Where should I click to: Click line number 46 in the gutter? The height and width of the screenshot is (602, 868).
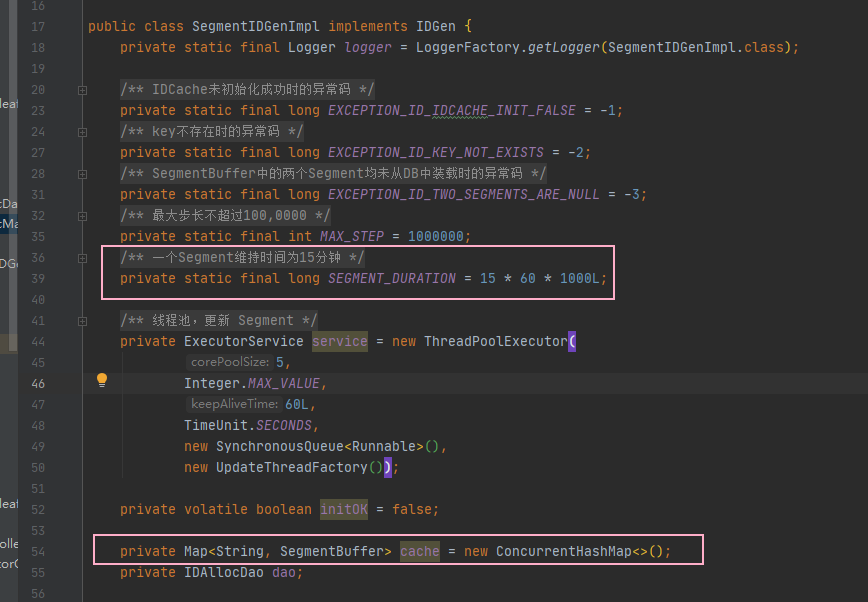38,384
